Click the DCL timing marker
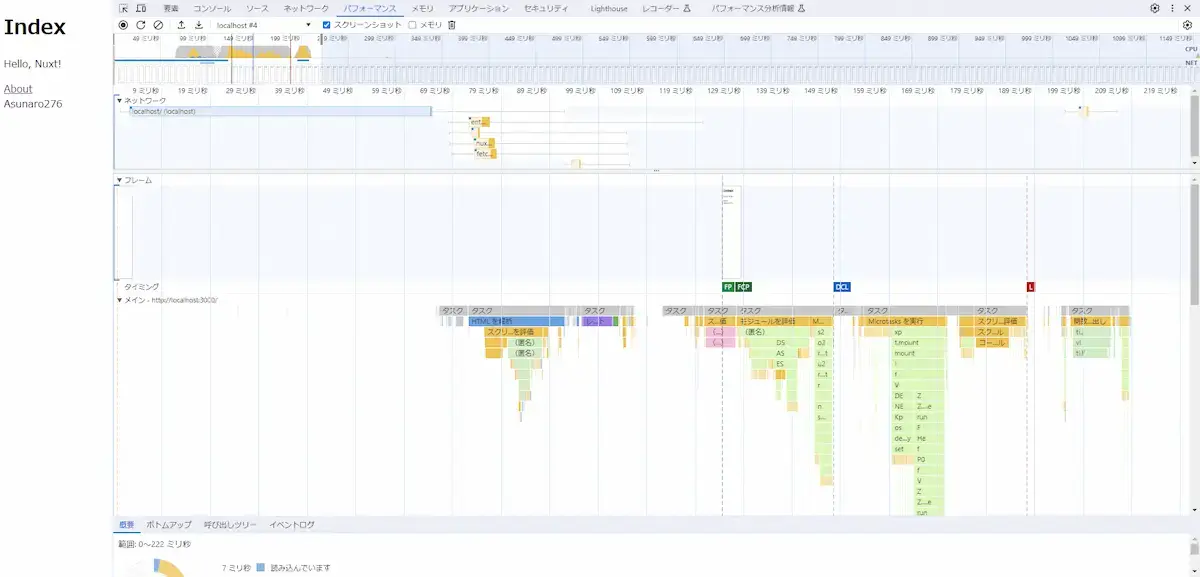1200x577 pixels. (842, 287)
